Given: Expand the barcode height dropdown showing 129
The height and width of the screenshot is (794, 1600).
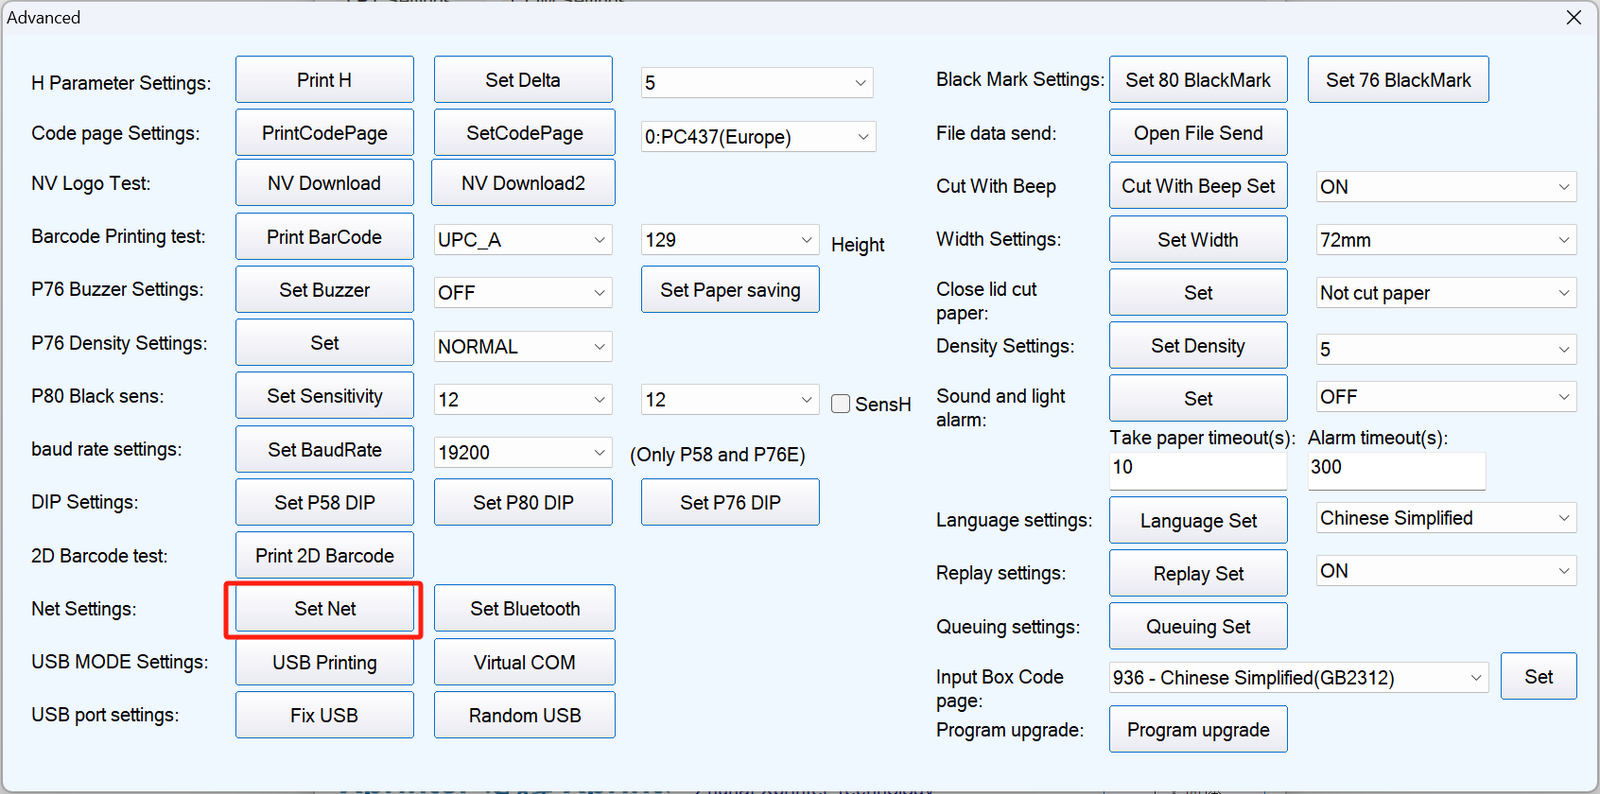Looking at the screenshot, I should click(x=730, y=240).
